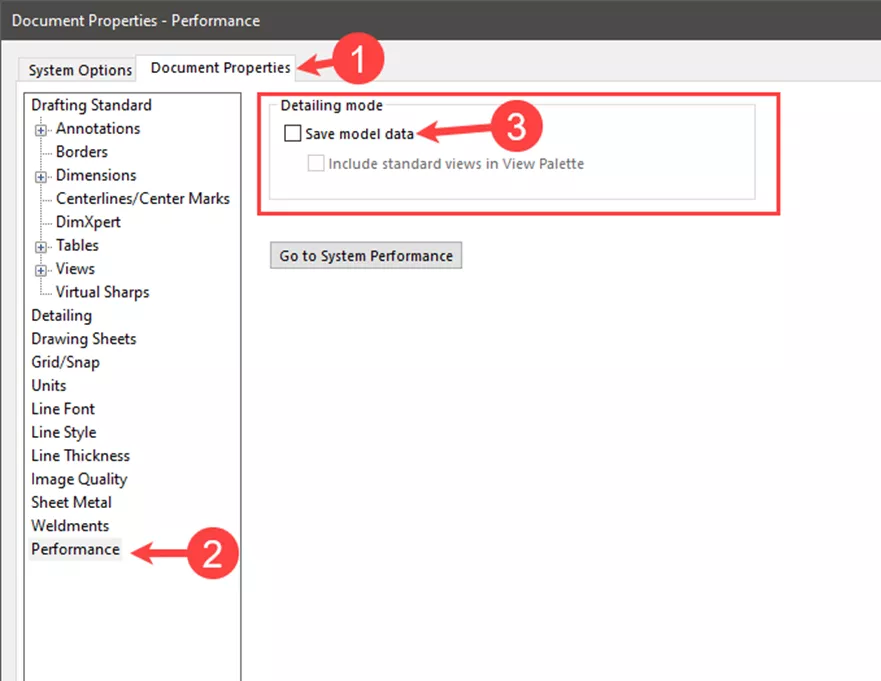The width and height of the screenshot is (881, 681).
Task: Expand the Tables tree node
Action: tap(40, 247)
